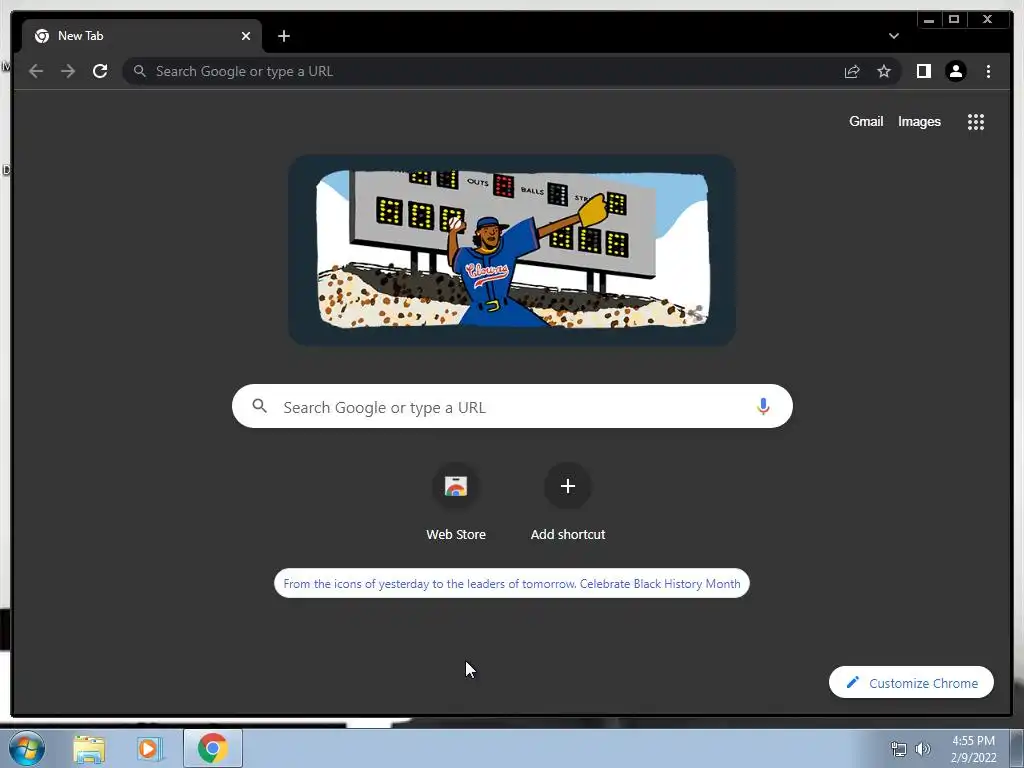Open the volume speaker tray icon
Image resolution: width=1024 pixels, height=768 pixels.
923,748
